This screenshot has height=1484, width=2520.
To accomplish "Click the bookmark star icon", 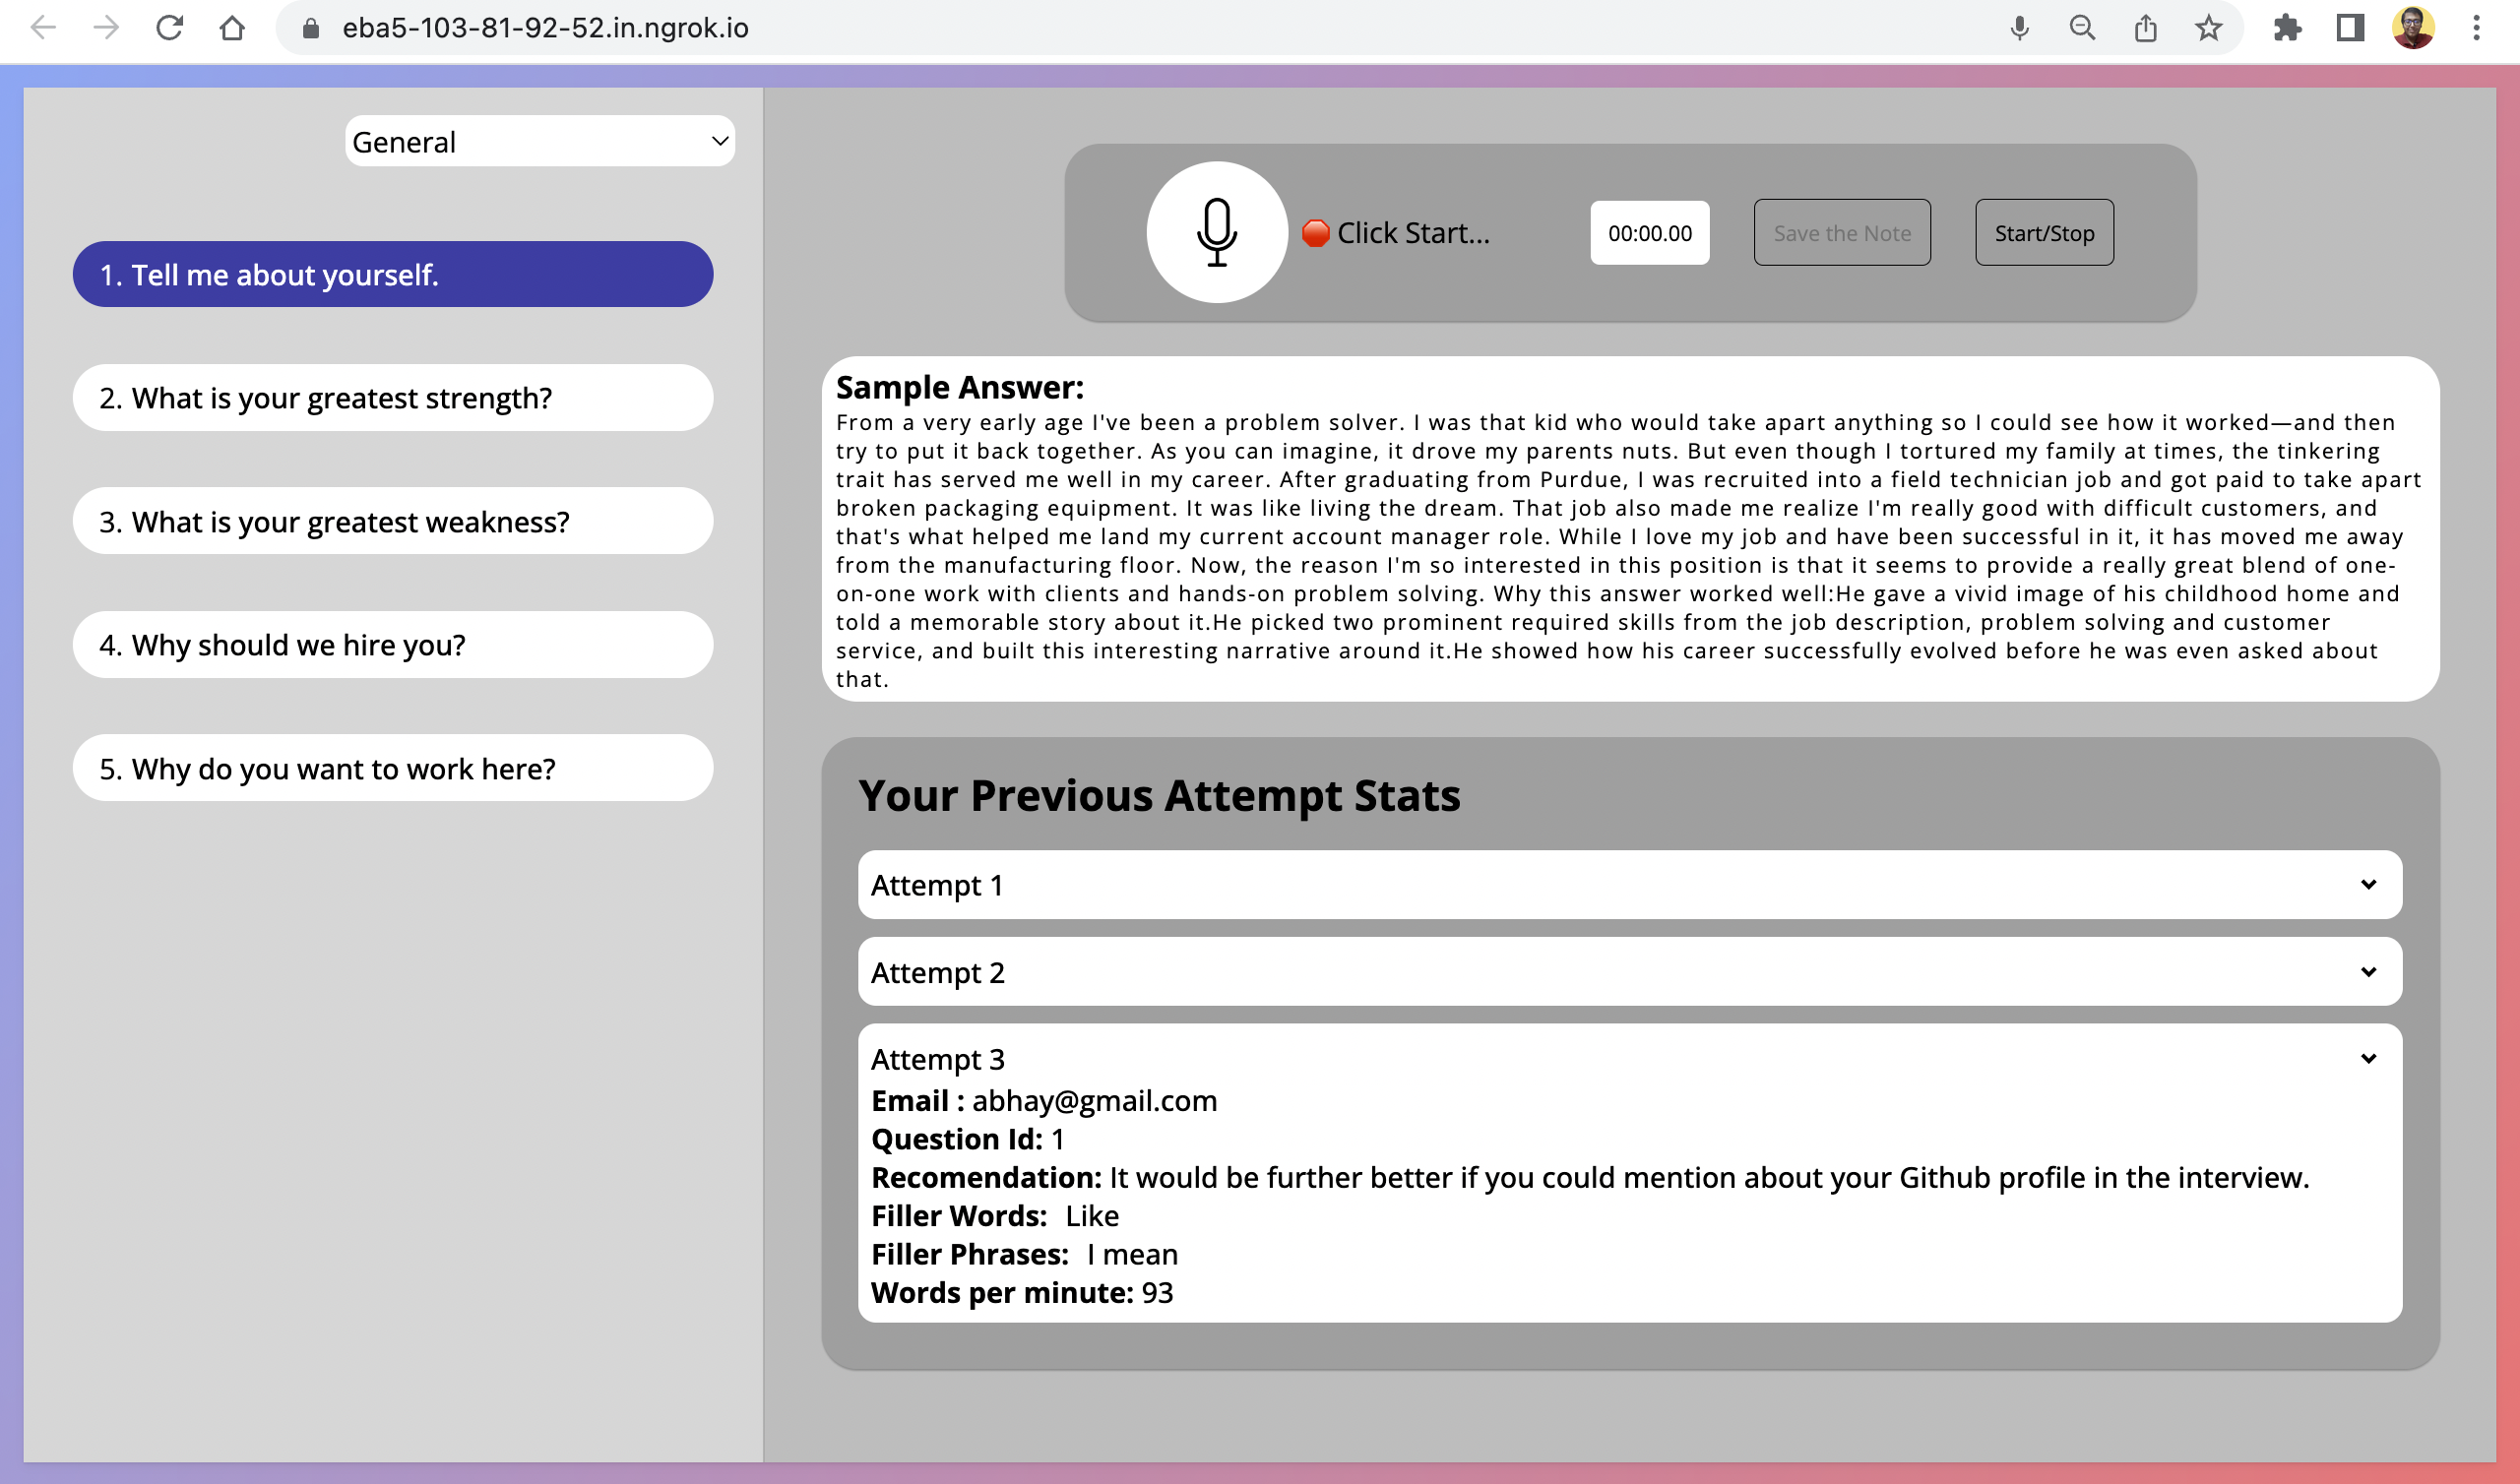I will pos(2208,27).
